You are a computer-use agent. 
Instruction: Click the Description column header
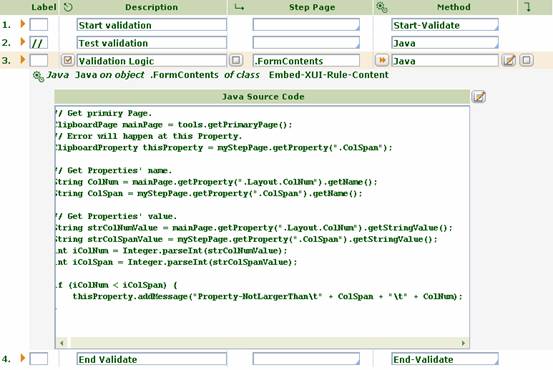[151, 7]
